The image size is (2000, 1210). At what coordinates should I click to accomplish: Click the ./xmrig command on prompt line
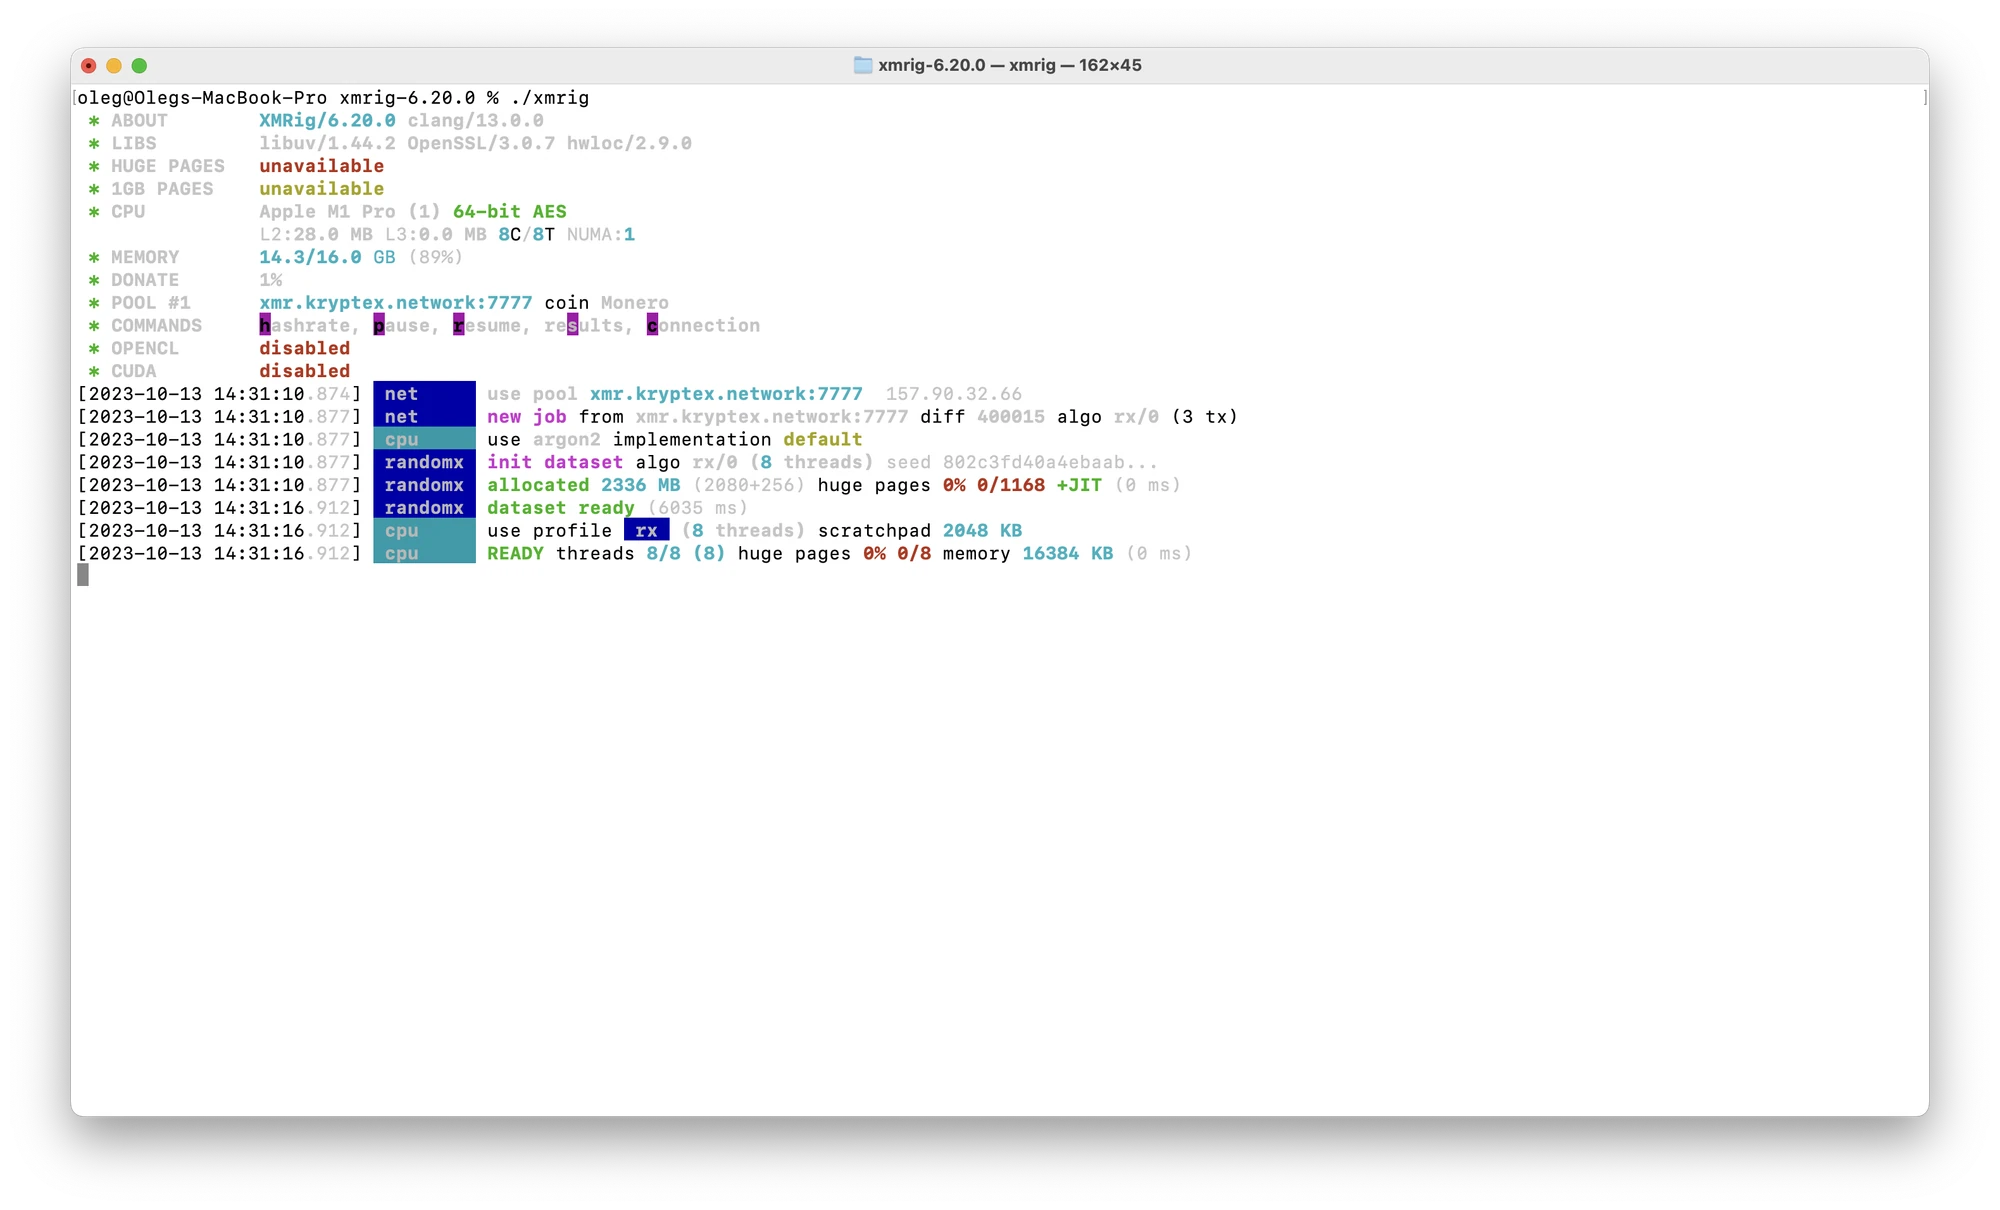tap(549, 98)
